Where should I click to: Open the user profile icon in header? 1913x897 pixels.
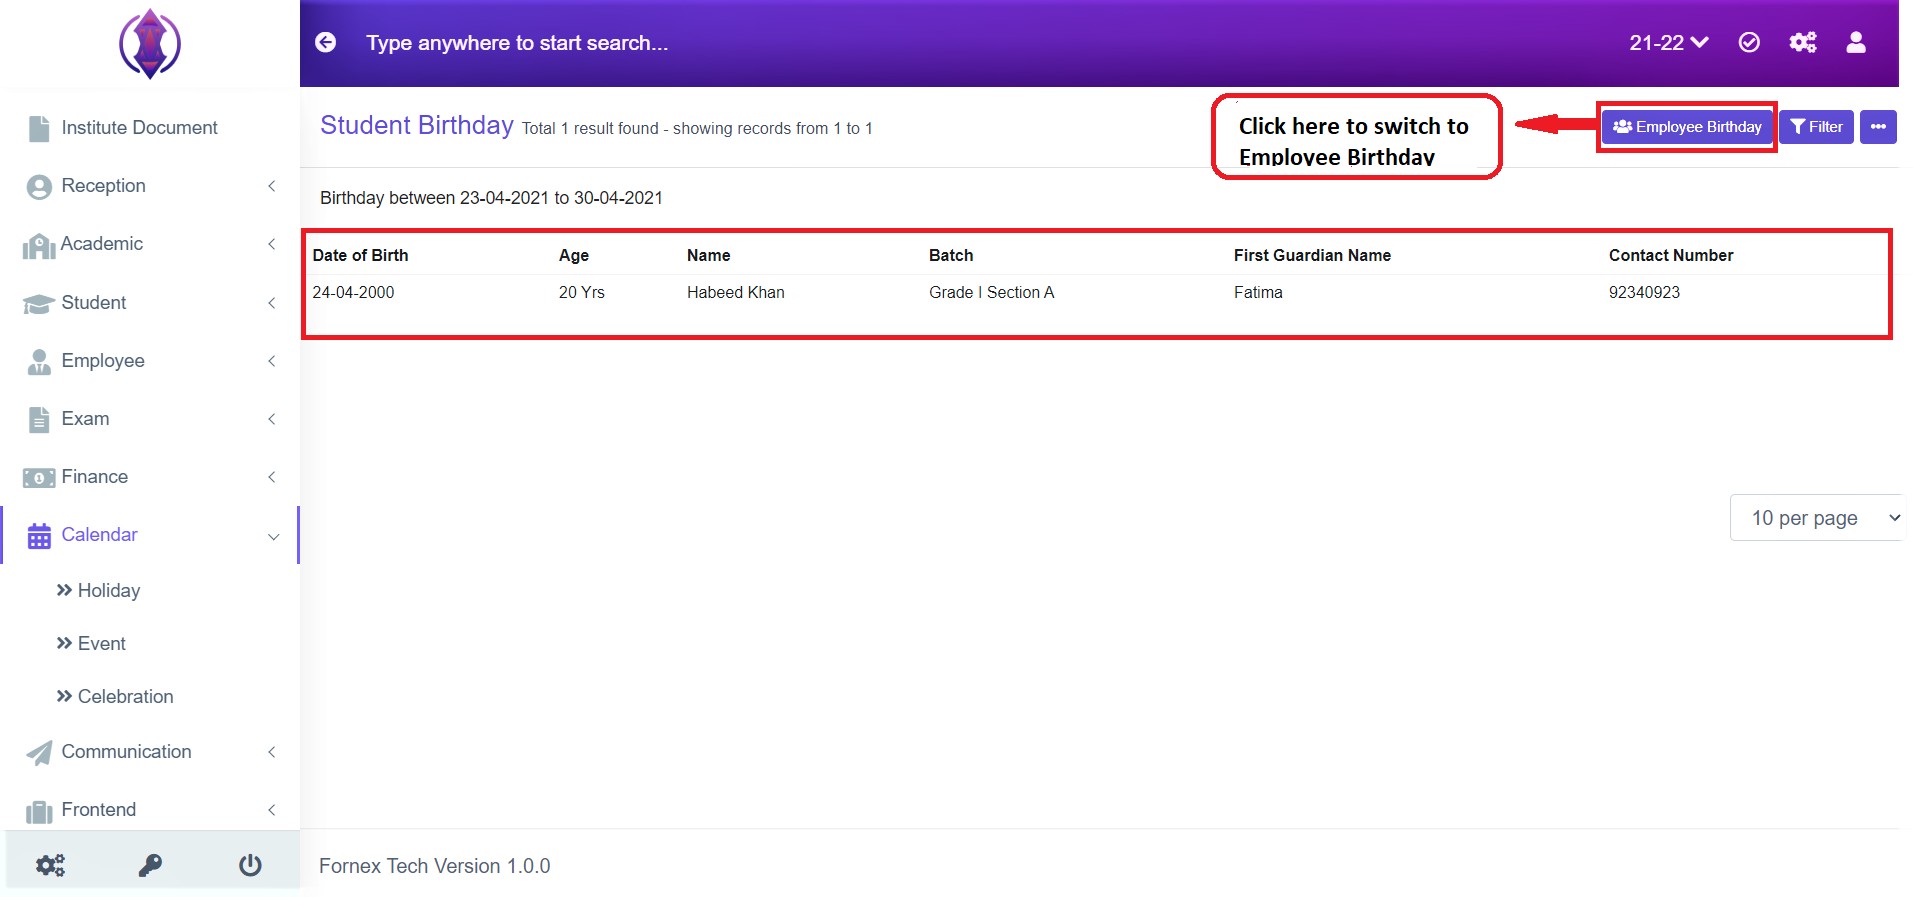1856,42
